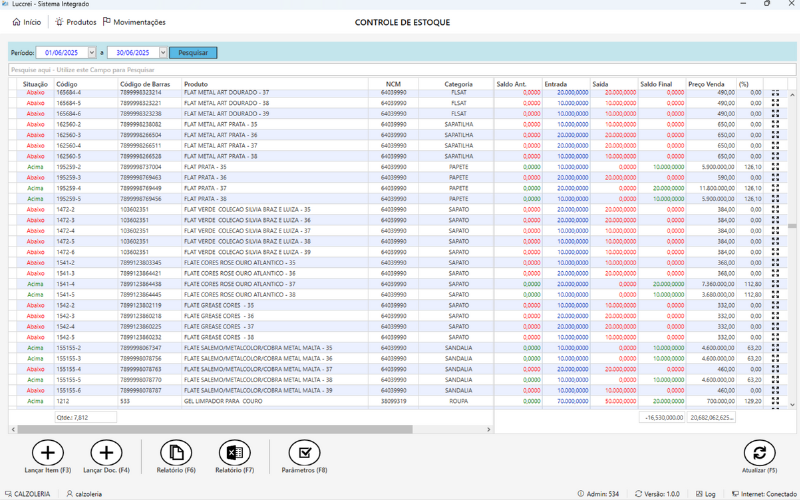Click CALZOLERIA company in status bar

(28, 494)
